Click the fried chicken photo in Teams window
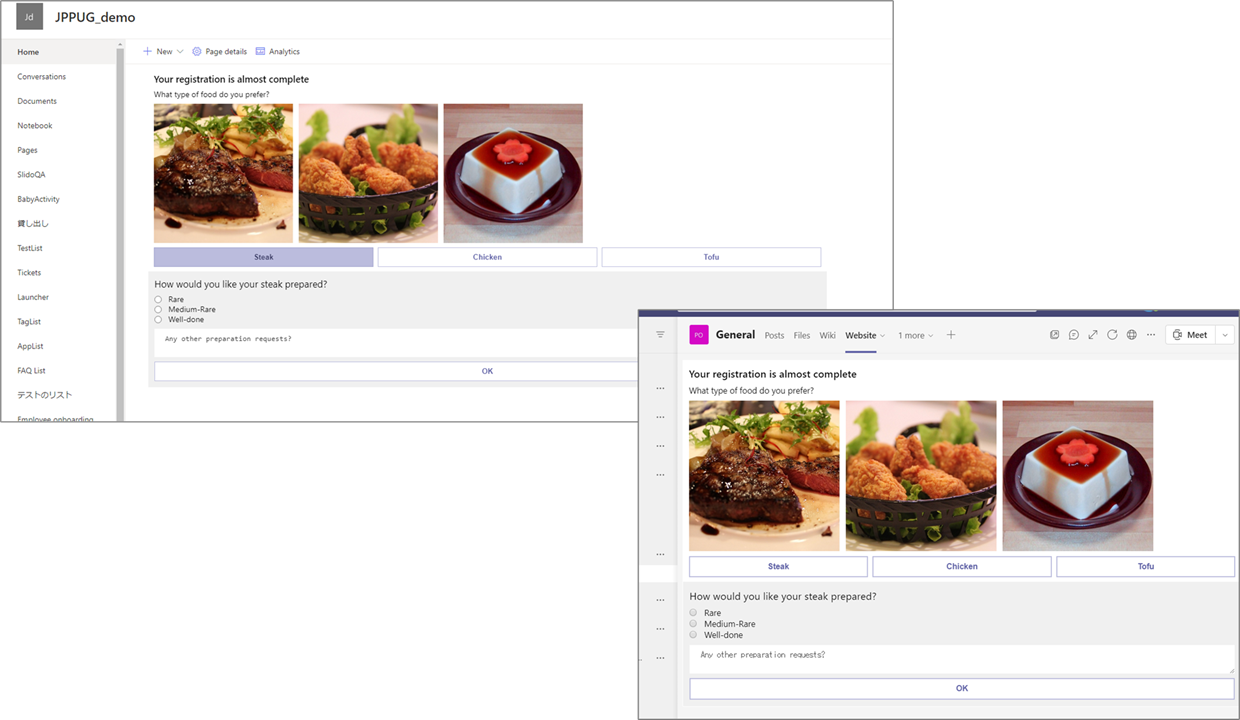This screenshot has height=720, width=1240. point(921,476)
